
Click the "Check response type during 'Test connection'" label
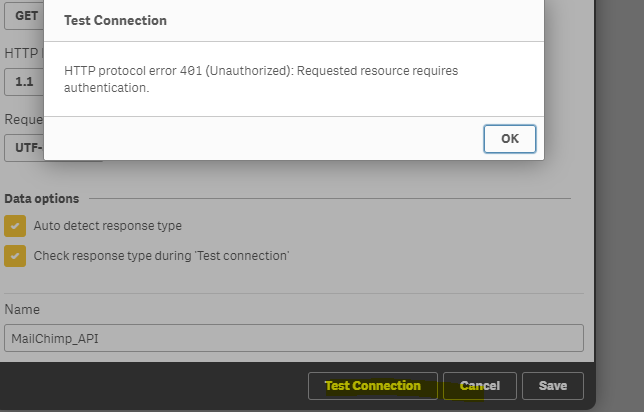point(161,256)
